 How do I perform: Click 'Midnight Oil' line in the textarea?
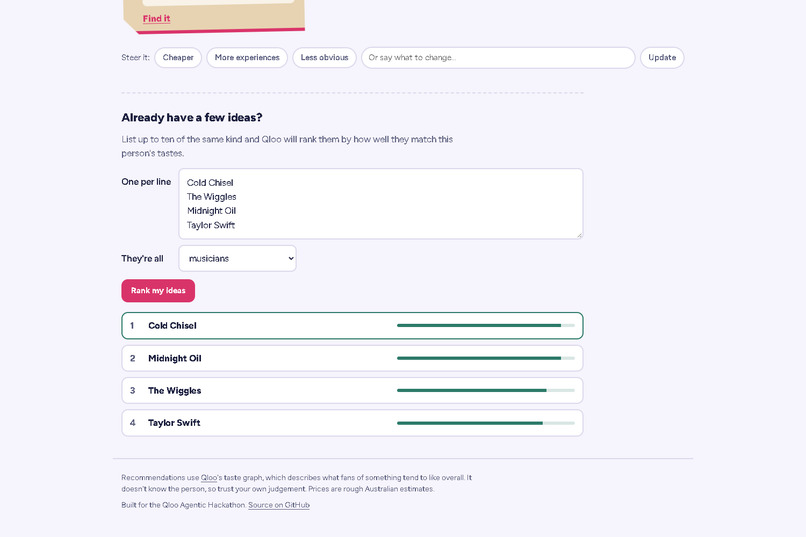click(x=211, y=211)
